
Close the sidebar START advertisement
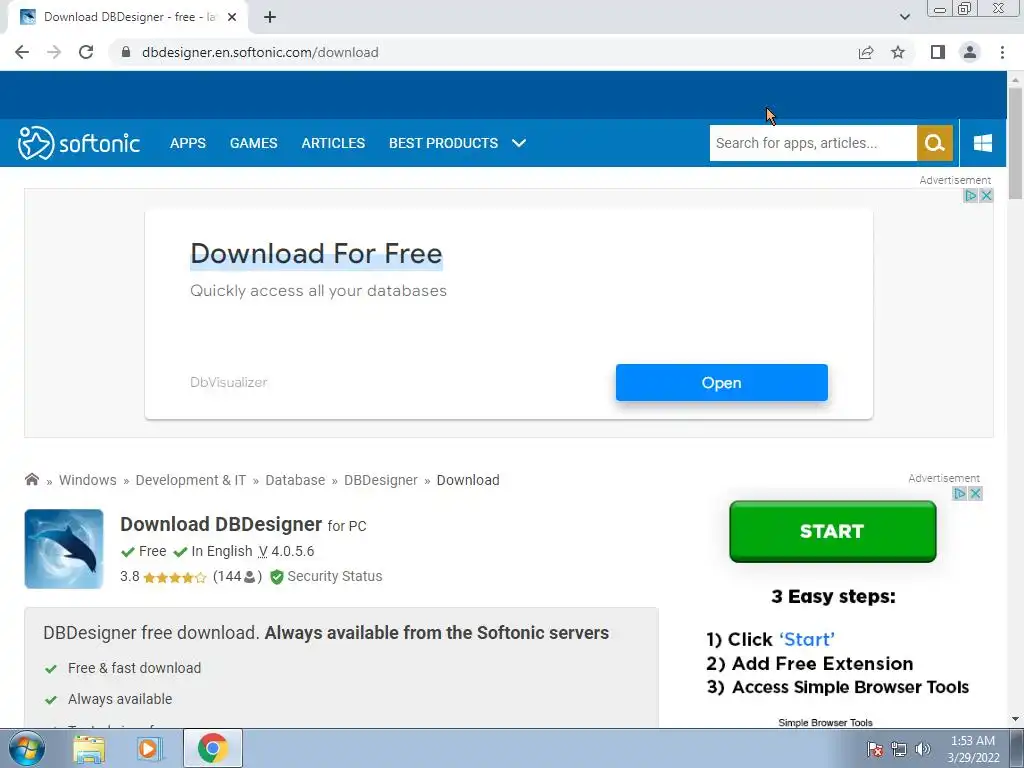[x=975, y=494]
